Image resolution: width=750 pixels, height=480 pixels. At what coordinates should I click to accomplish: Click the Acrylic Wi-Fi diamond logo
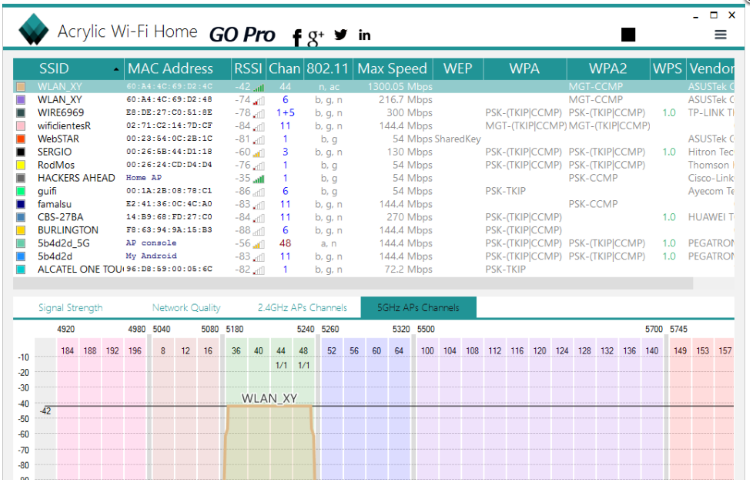[x=33, y=30]
